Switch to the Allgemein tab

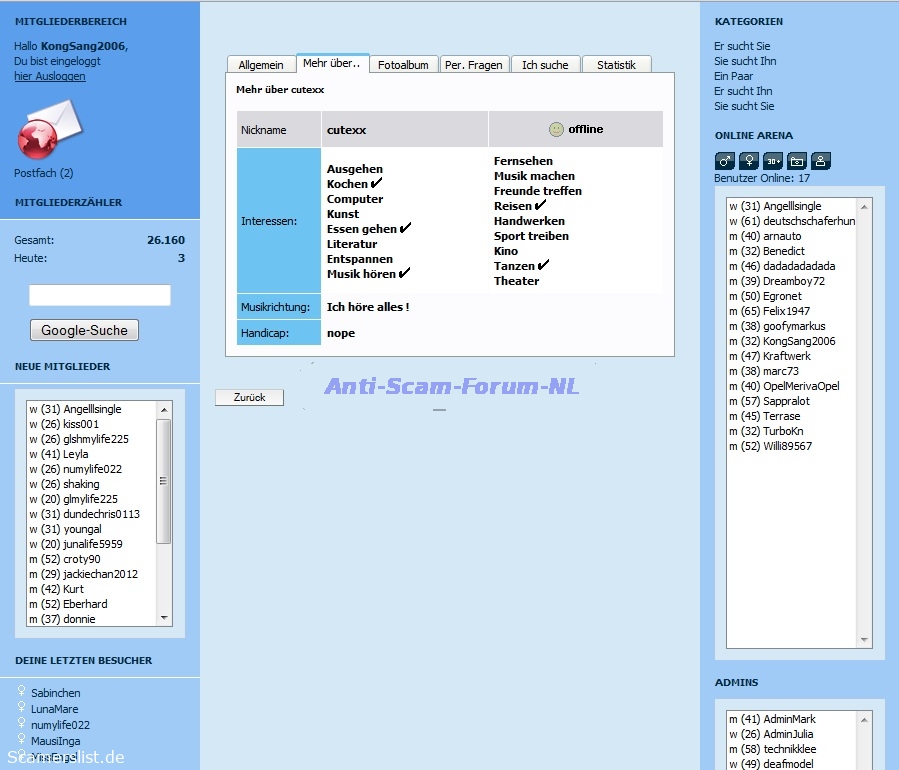[x=261, y=65]
